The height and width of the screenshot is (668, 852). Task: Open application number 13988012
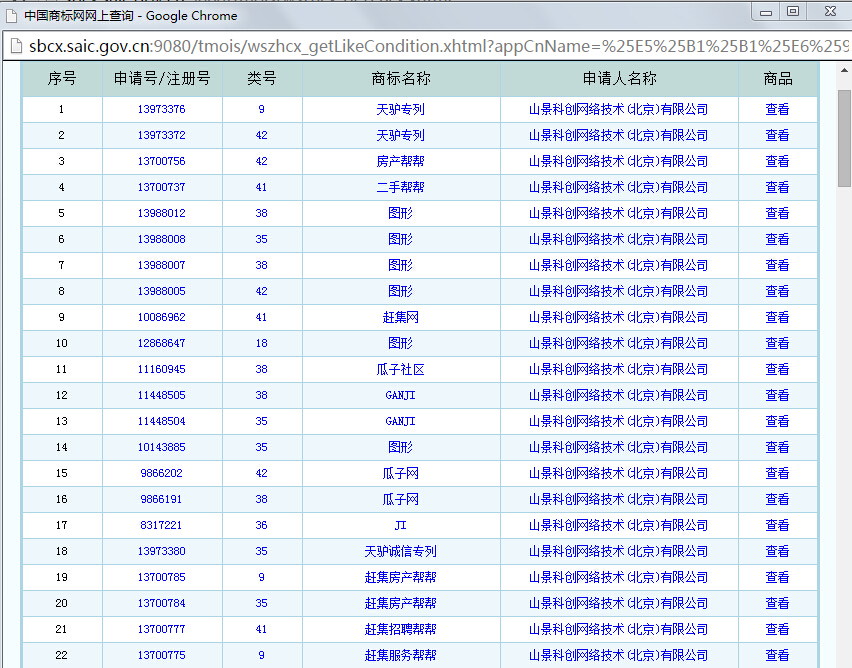click(161, 214)
